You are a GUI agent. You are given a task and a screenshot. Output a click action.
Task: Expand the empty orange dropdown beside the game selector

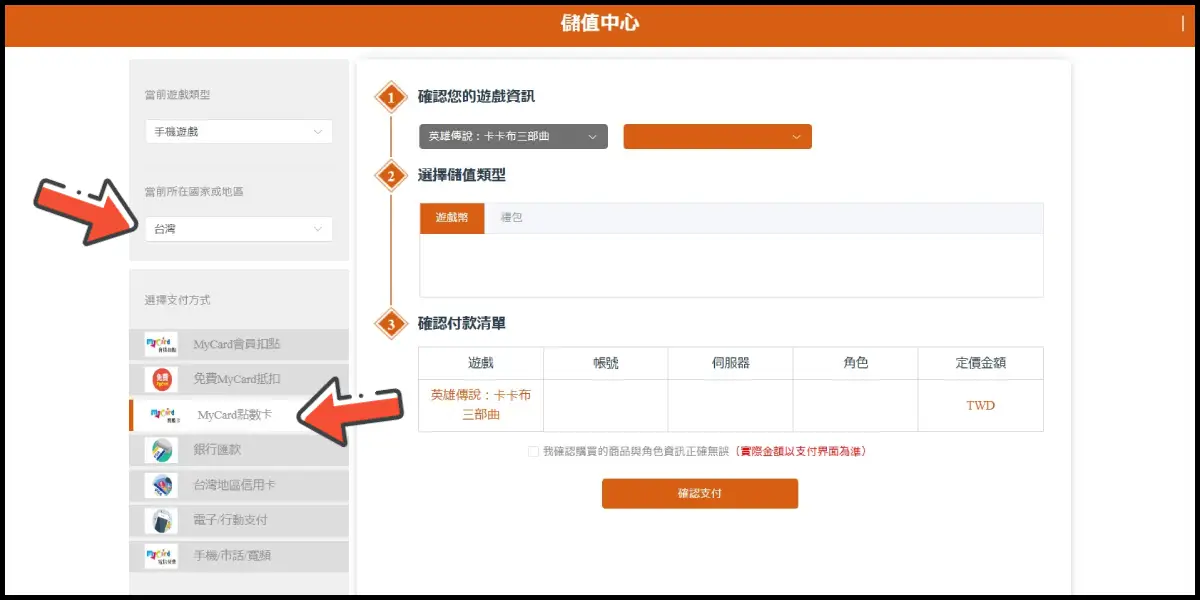pyautogui.click(x=717, y=136)
